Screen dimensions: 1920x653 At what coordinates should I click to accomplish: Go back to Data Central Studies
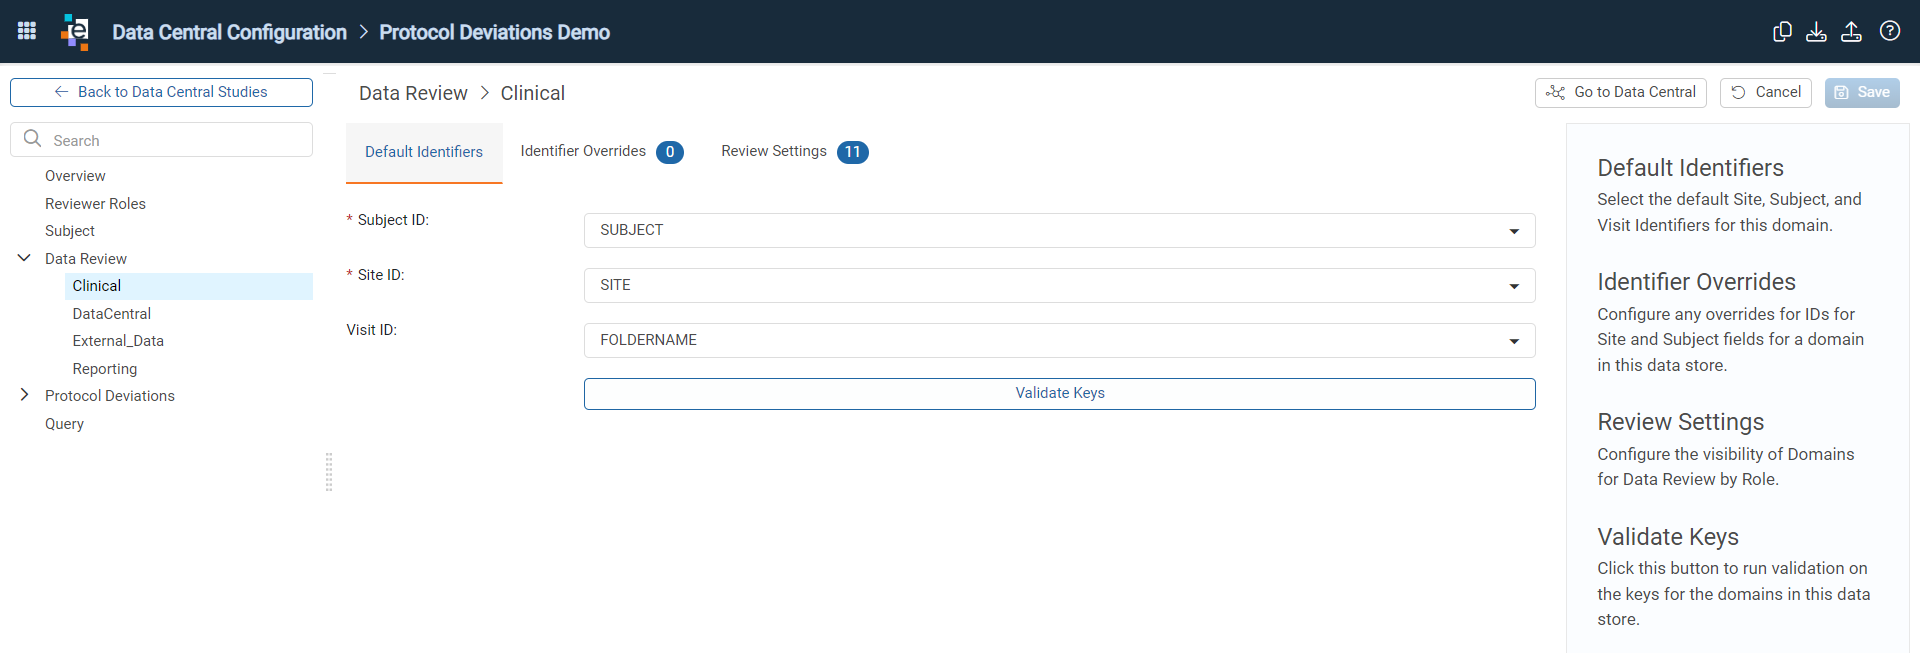(x=161, y=92)
